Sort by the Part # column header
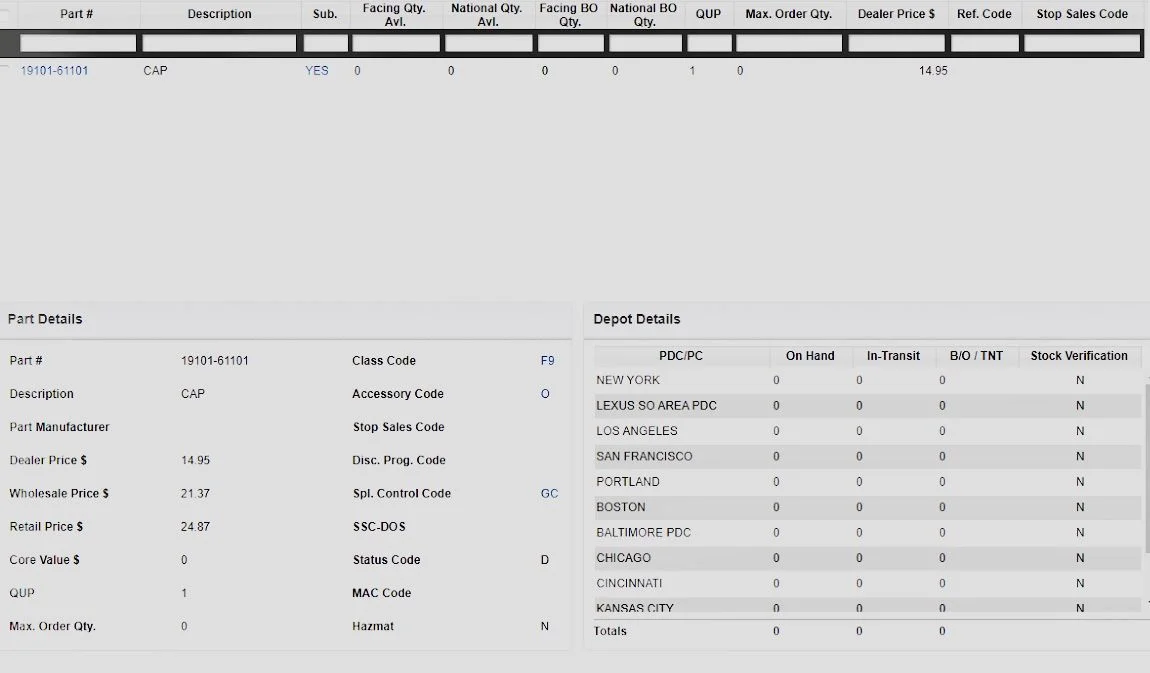This screenshot has height=673, width=1150. 77,15
